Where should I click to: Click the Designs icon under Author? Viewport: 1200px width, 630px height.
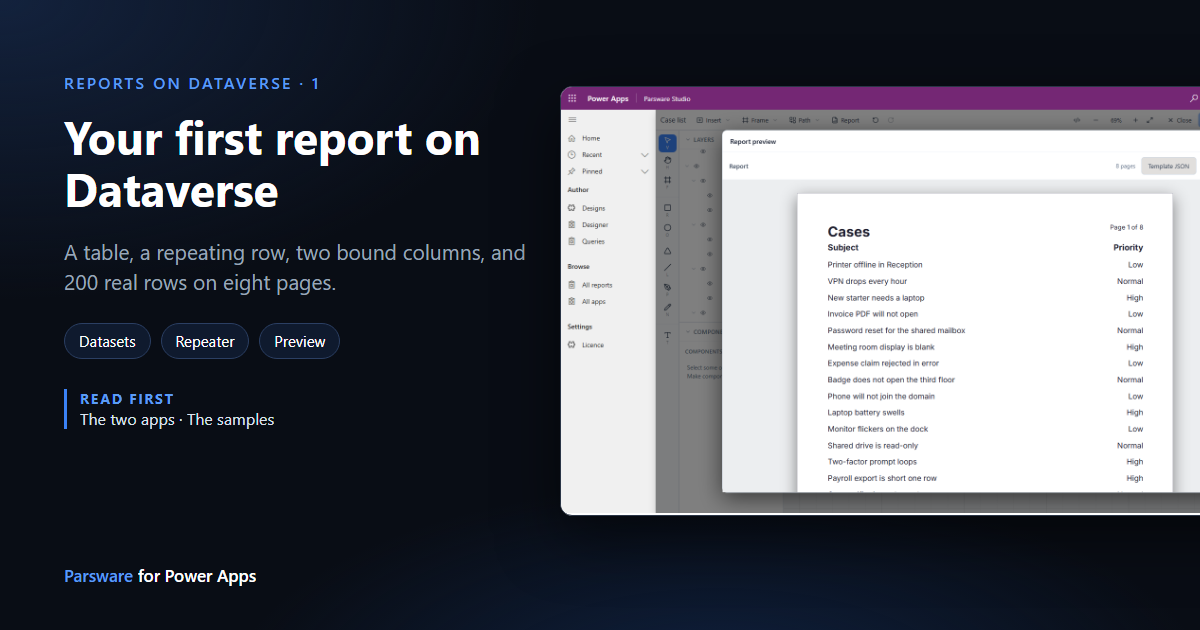pyautogui.click(x=572, y=208)
